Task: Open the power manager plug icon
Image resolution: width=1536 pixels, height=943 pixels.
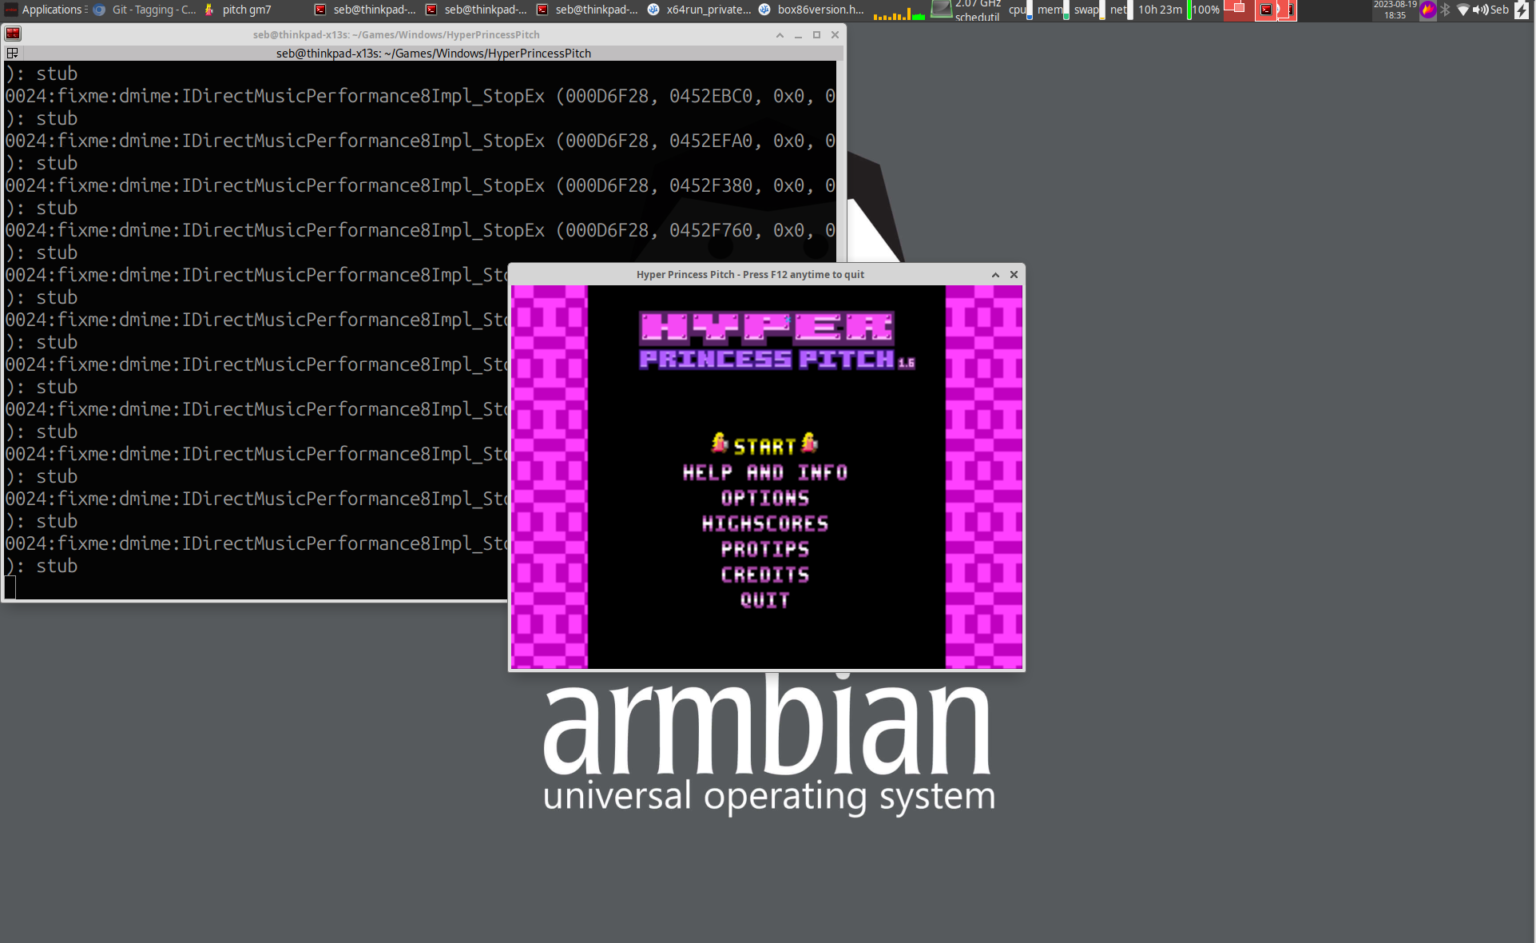Action: click(x=1522, y=10)
